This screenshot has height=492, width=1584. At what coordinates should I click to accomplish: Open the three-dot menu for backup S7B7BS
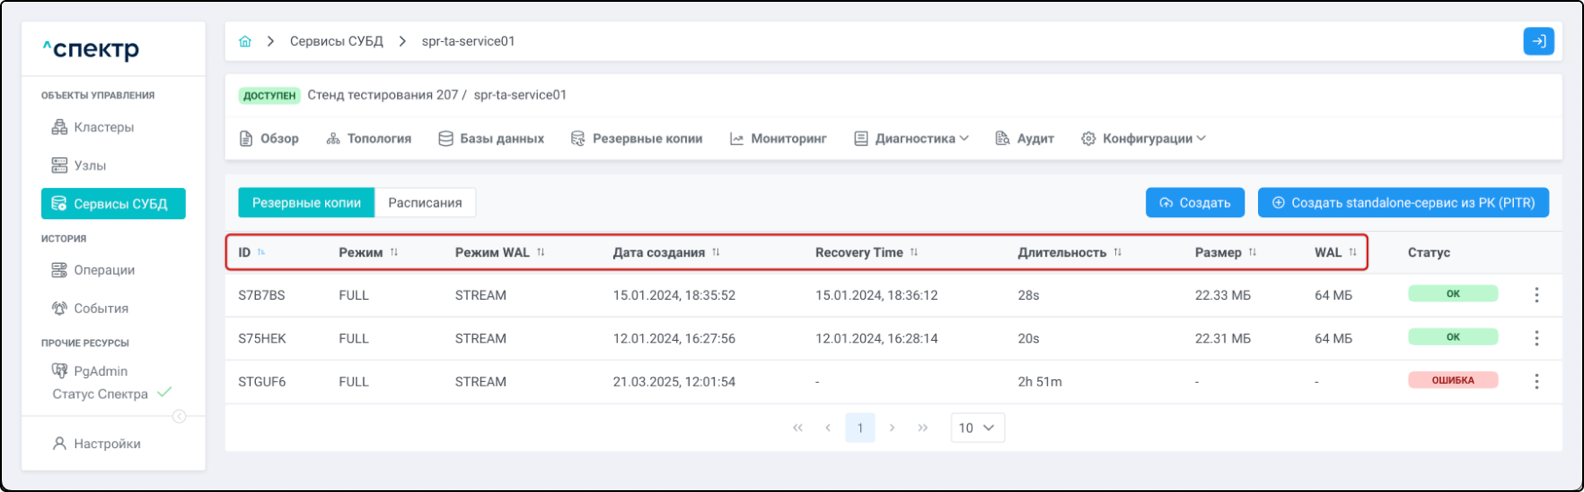pos(1536,295)
